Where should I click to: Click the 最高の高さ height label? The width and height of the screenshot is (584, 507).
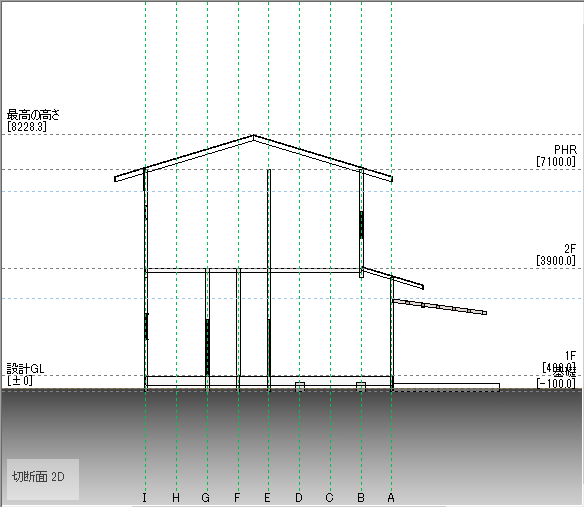coord(33,115)
